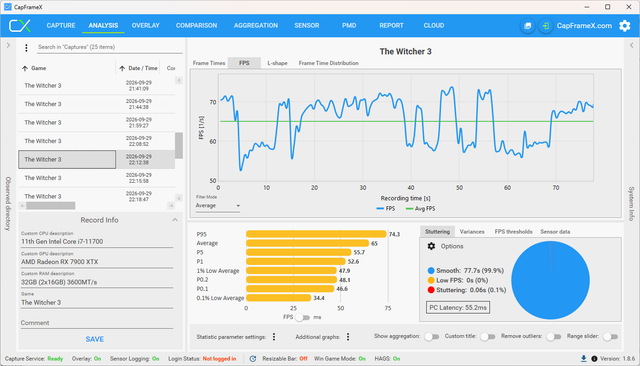Click the Comment input field

coord(97,323)
